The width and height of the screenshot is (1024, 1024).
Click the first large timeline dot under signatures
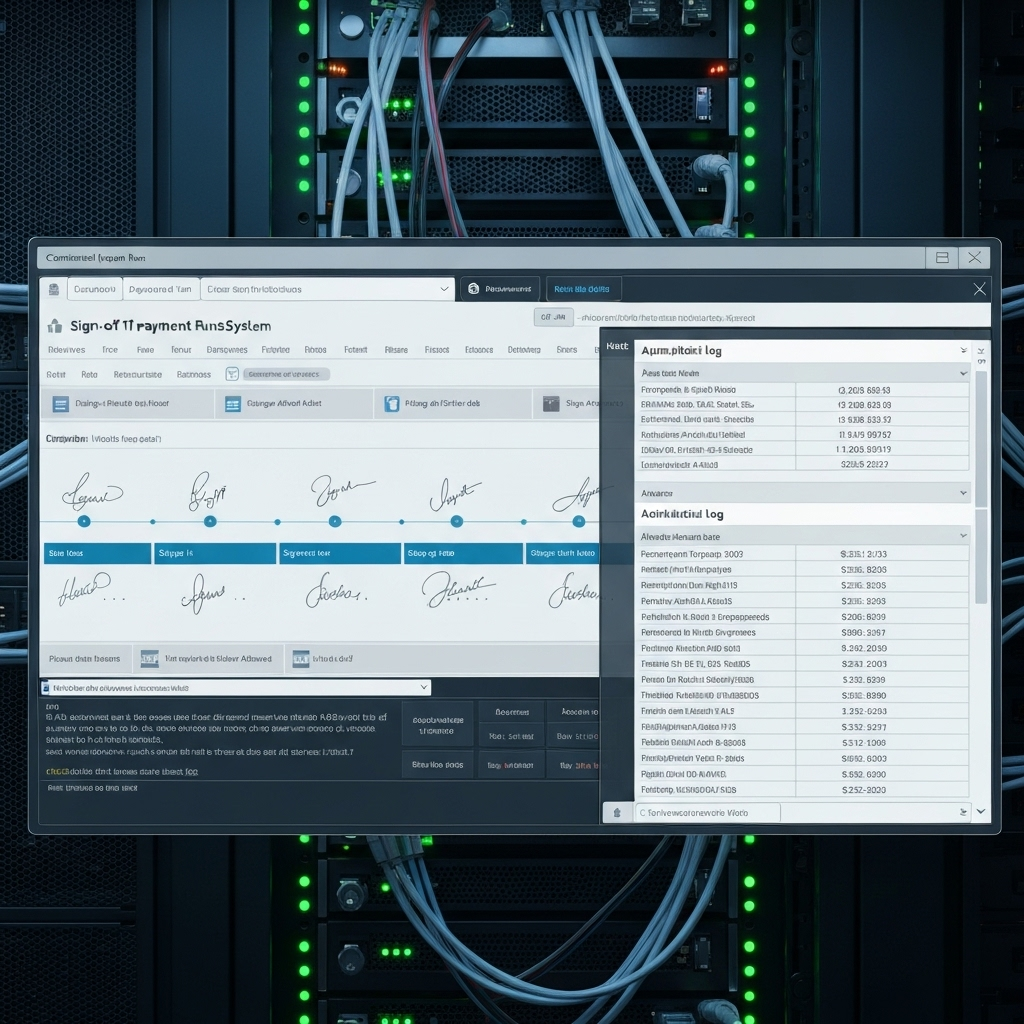coord(84,521)
